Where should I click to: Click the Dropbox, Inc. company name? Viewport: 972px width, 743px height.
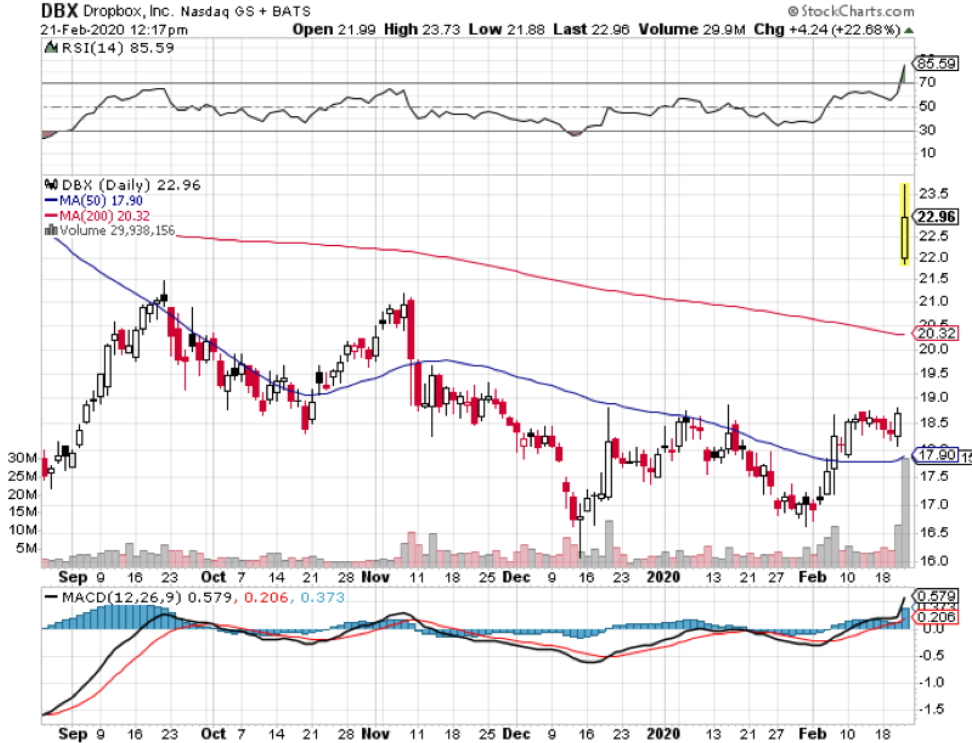(129, 12)
